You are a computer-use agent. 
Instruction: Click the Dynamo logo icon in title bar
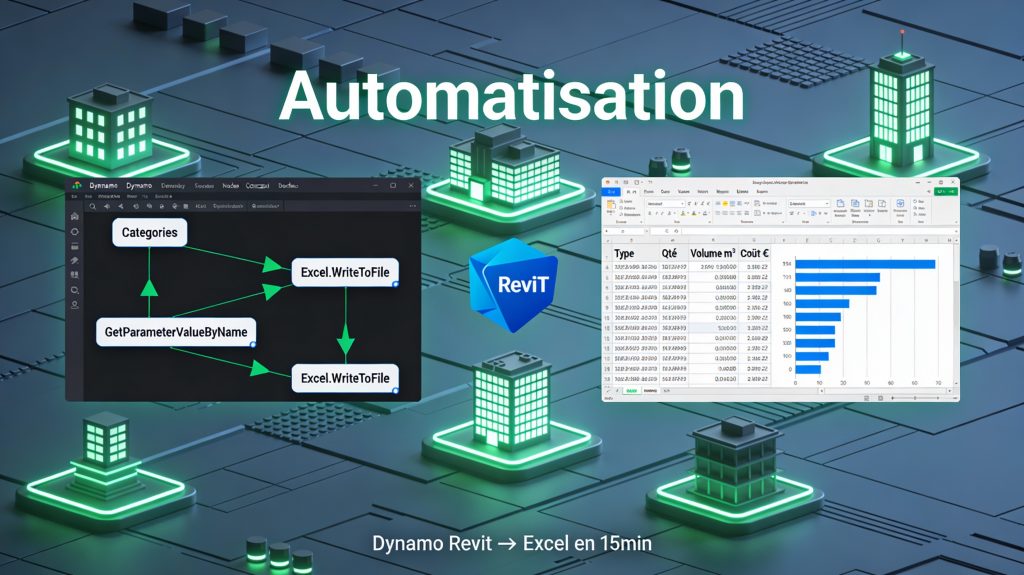[77, 186]
